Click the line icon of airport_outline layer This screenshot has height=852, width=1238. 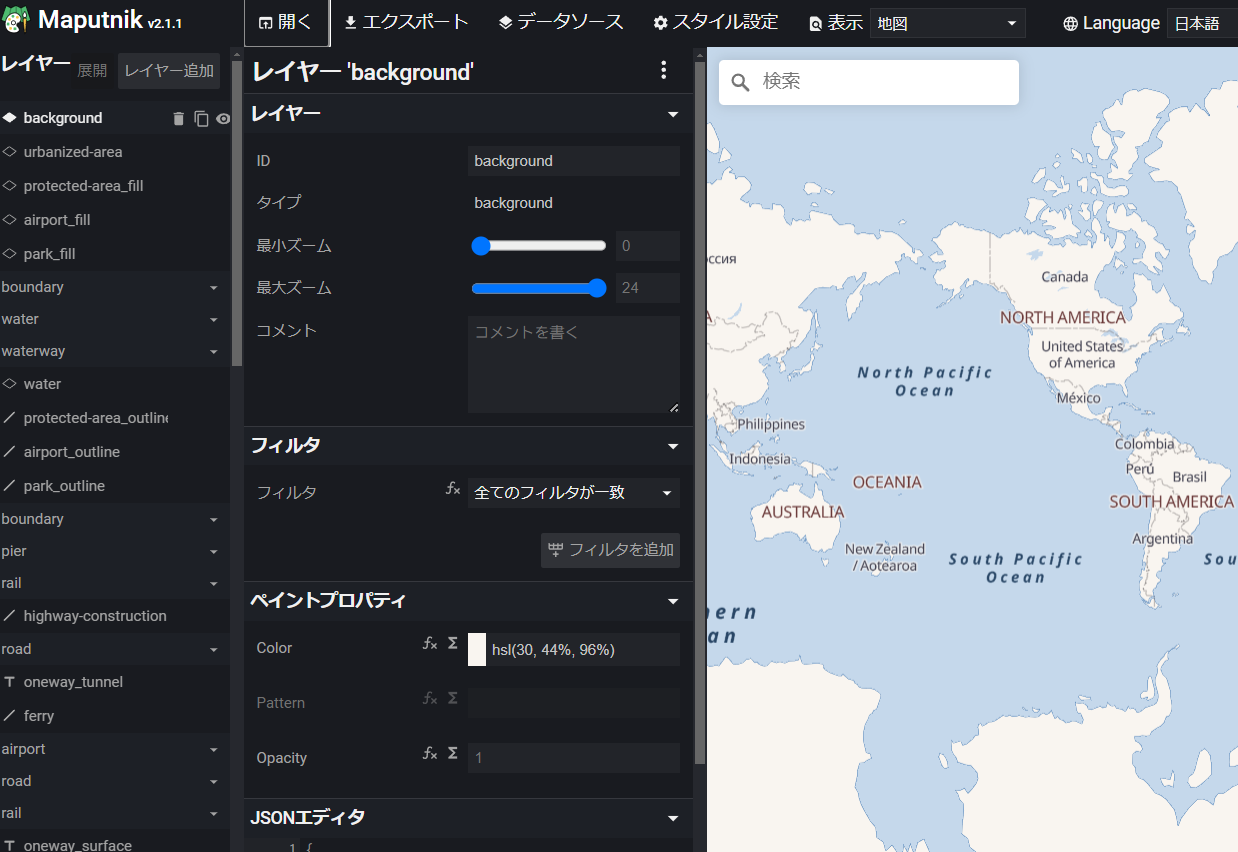point(10,452)
